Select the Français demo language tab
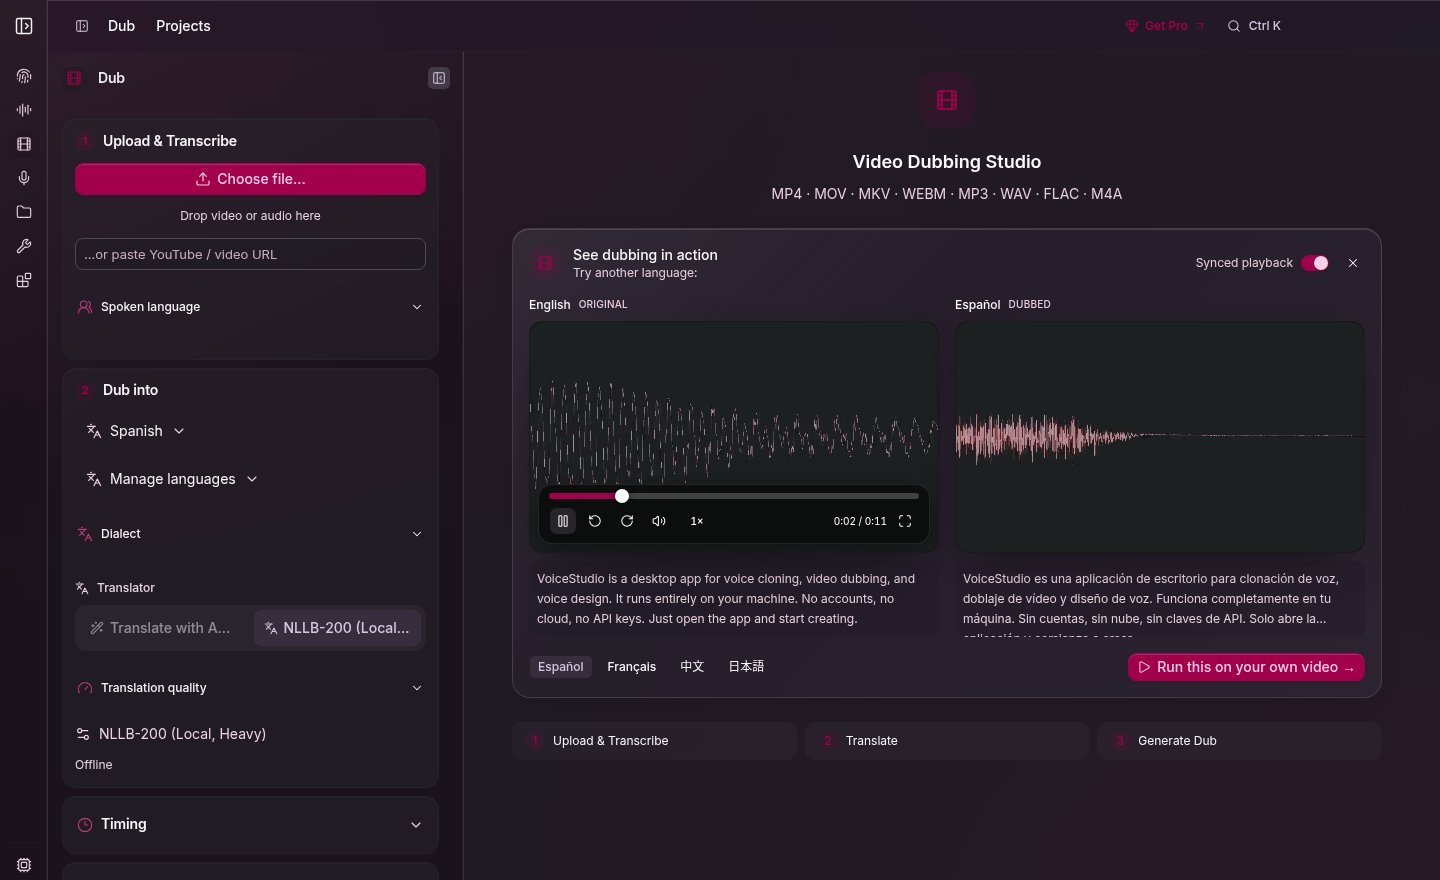This screenshot has height=880, width=1440. pos(631,667)
